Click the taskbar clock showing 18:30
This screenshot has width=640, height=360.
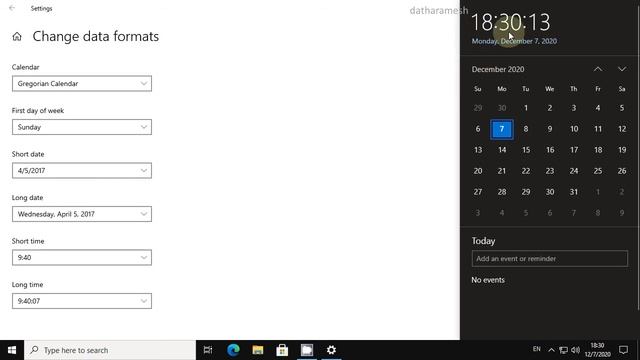pyautogui.click(x=597, y=350)
